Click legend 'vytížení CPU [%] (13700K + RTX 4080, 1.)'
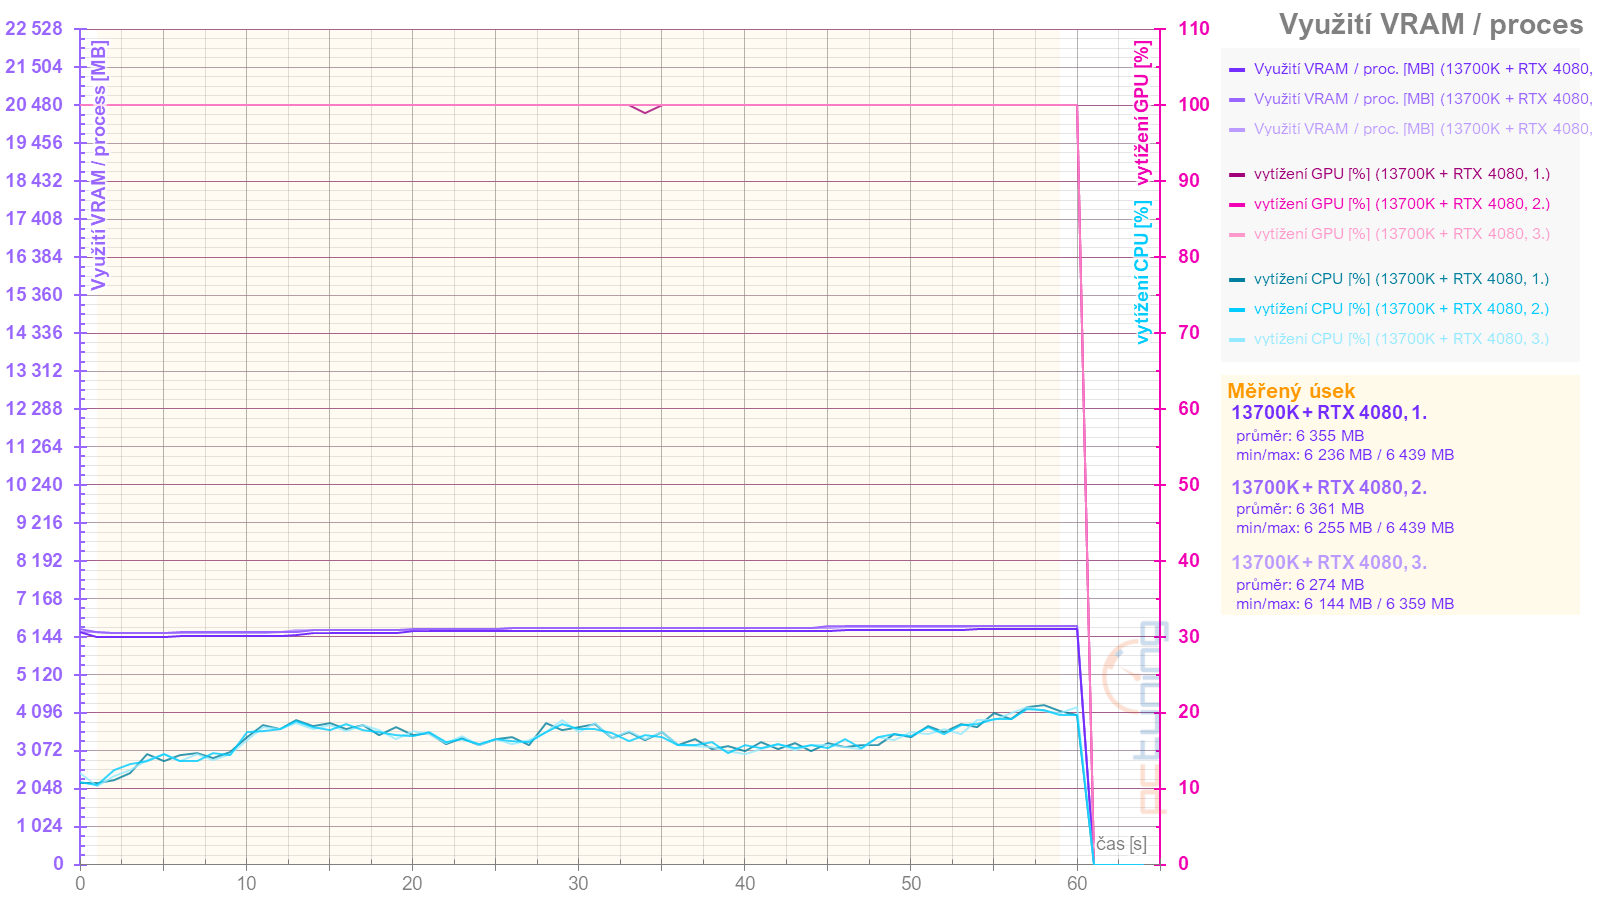 click(x=1390, y=279)
